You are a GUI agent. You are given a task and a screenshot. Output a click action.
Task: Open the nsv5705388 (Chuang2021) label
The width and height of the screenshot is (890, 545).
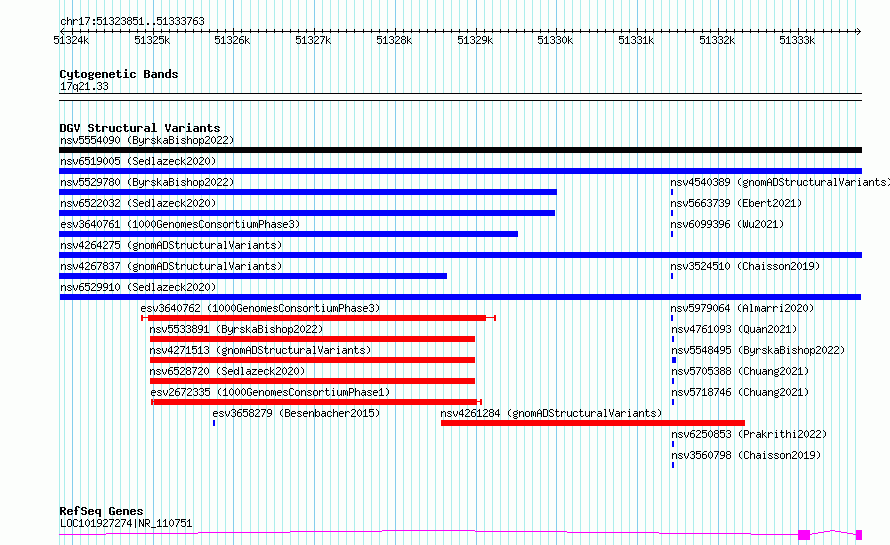tap(740, 371)
